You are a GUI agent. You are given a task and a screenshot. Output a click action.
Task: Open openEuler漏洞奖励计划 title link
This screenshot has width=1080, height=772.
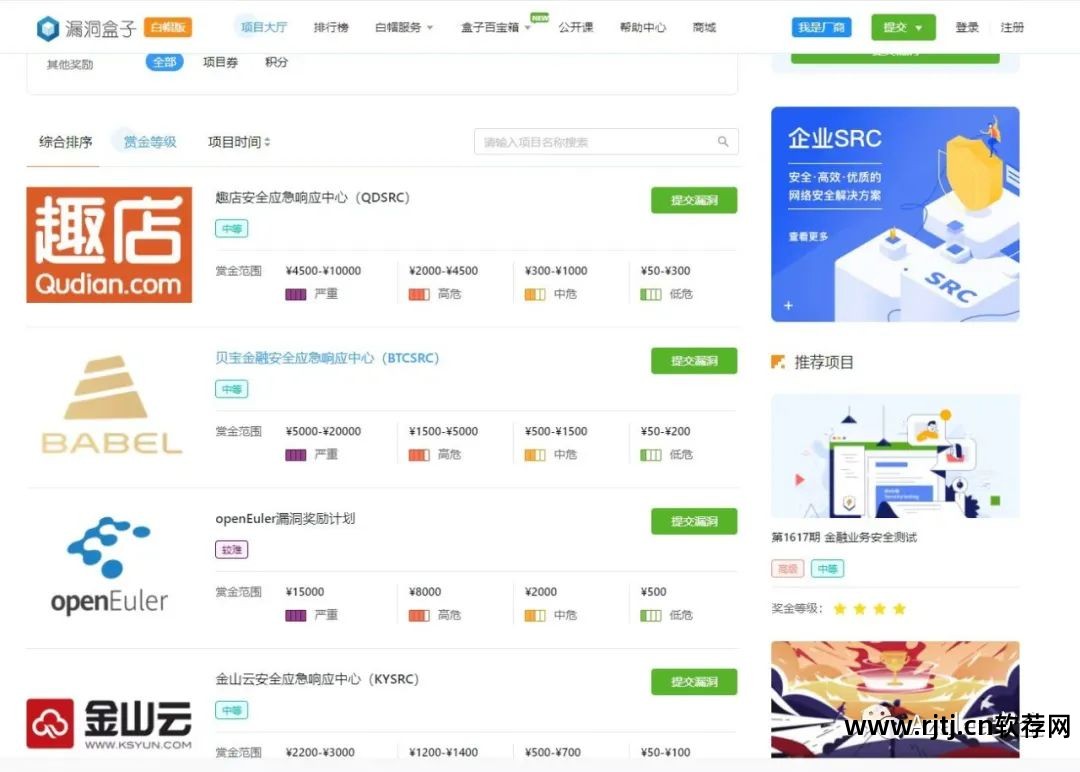(x=285, y=519)
